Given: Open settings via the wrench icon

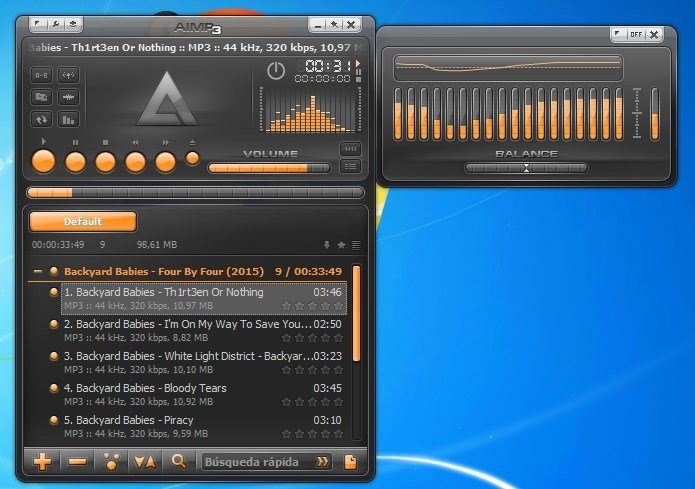Looking at the screenshot, I should point(56,23).
